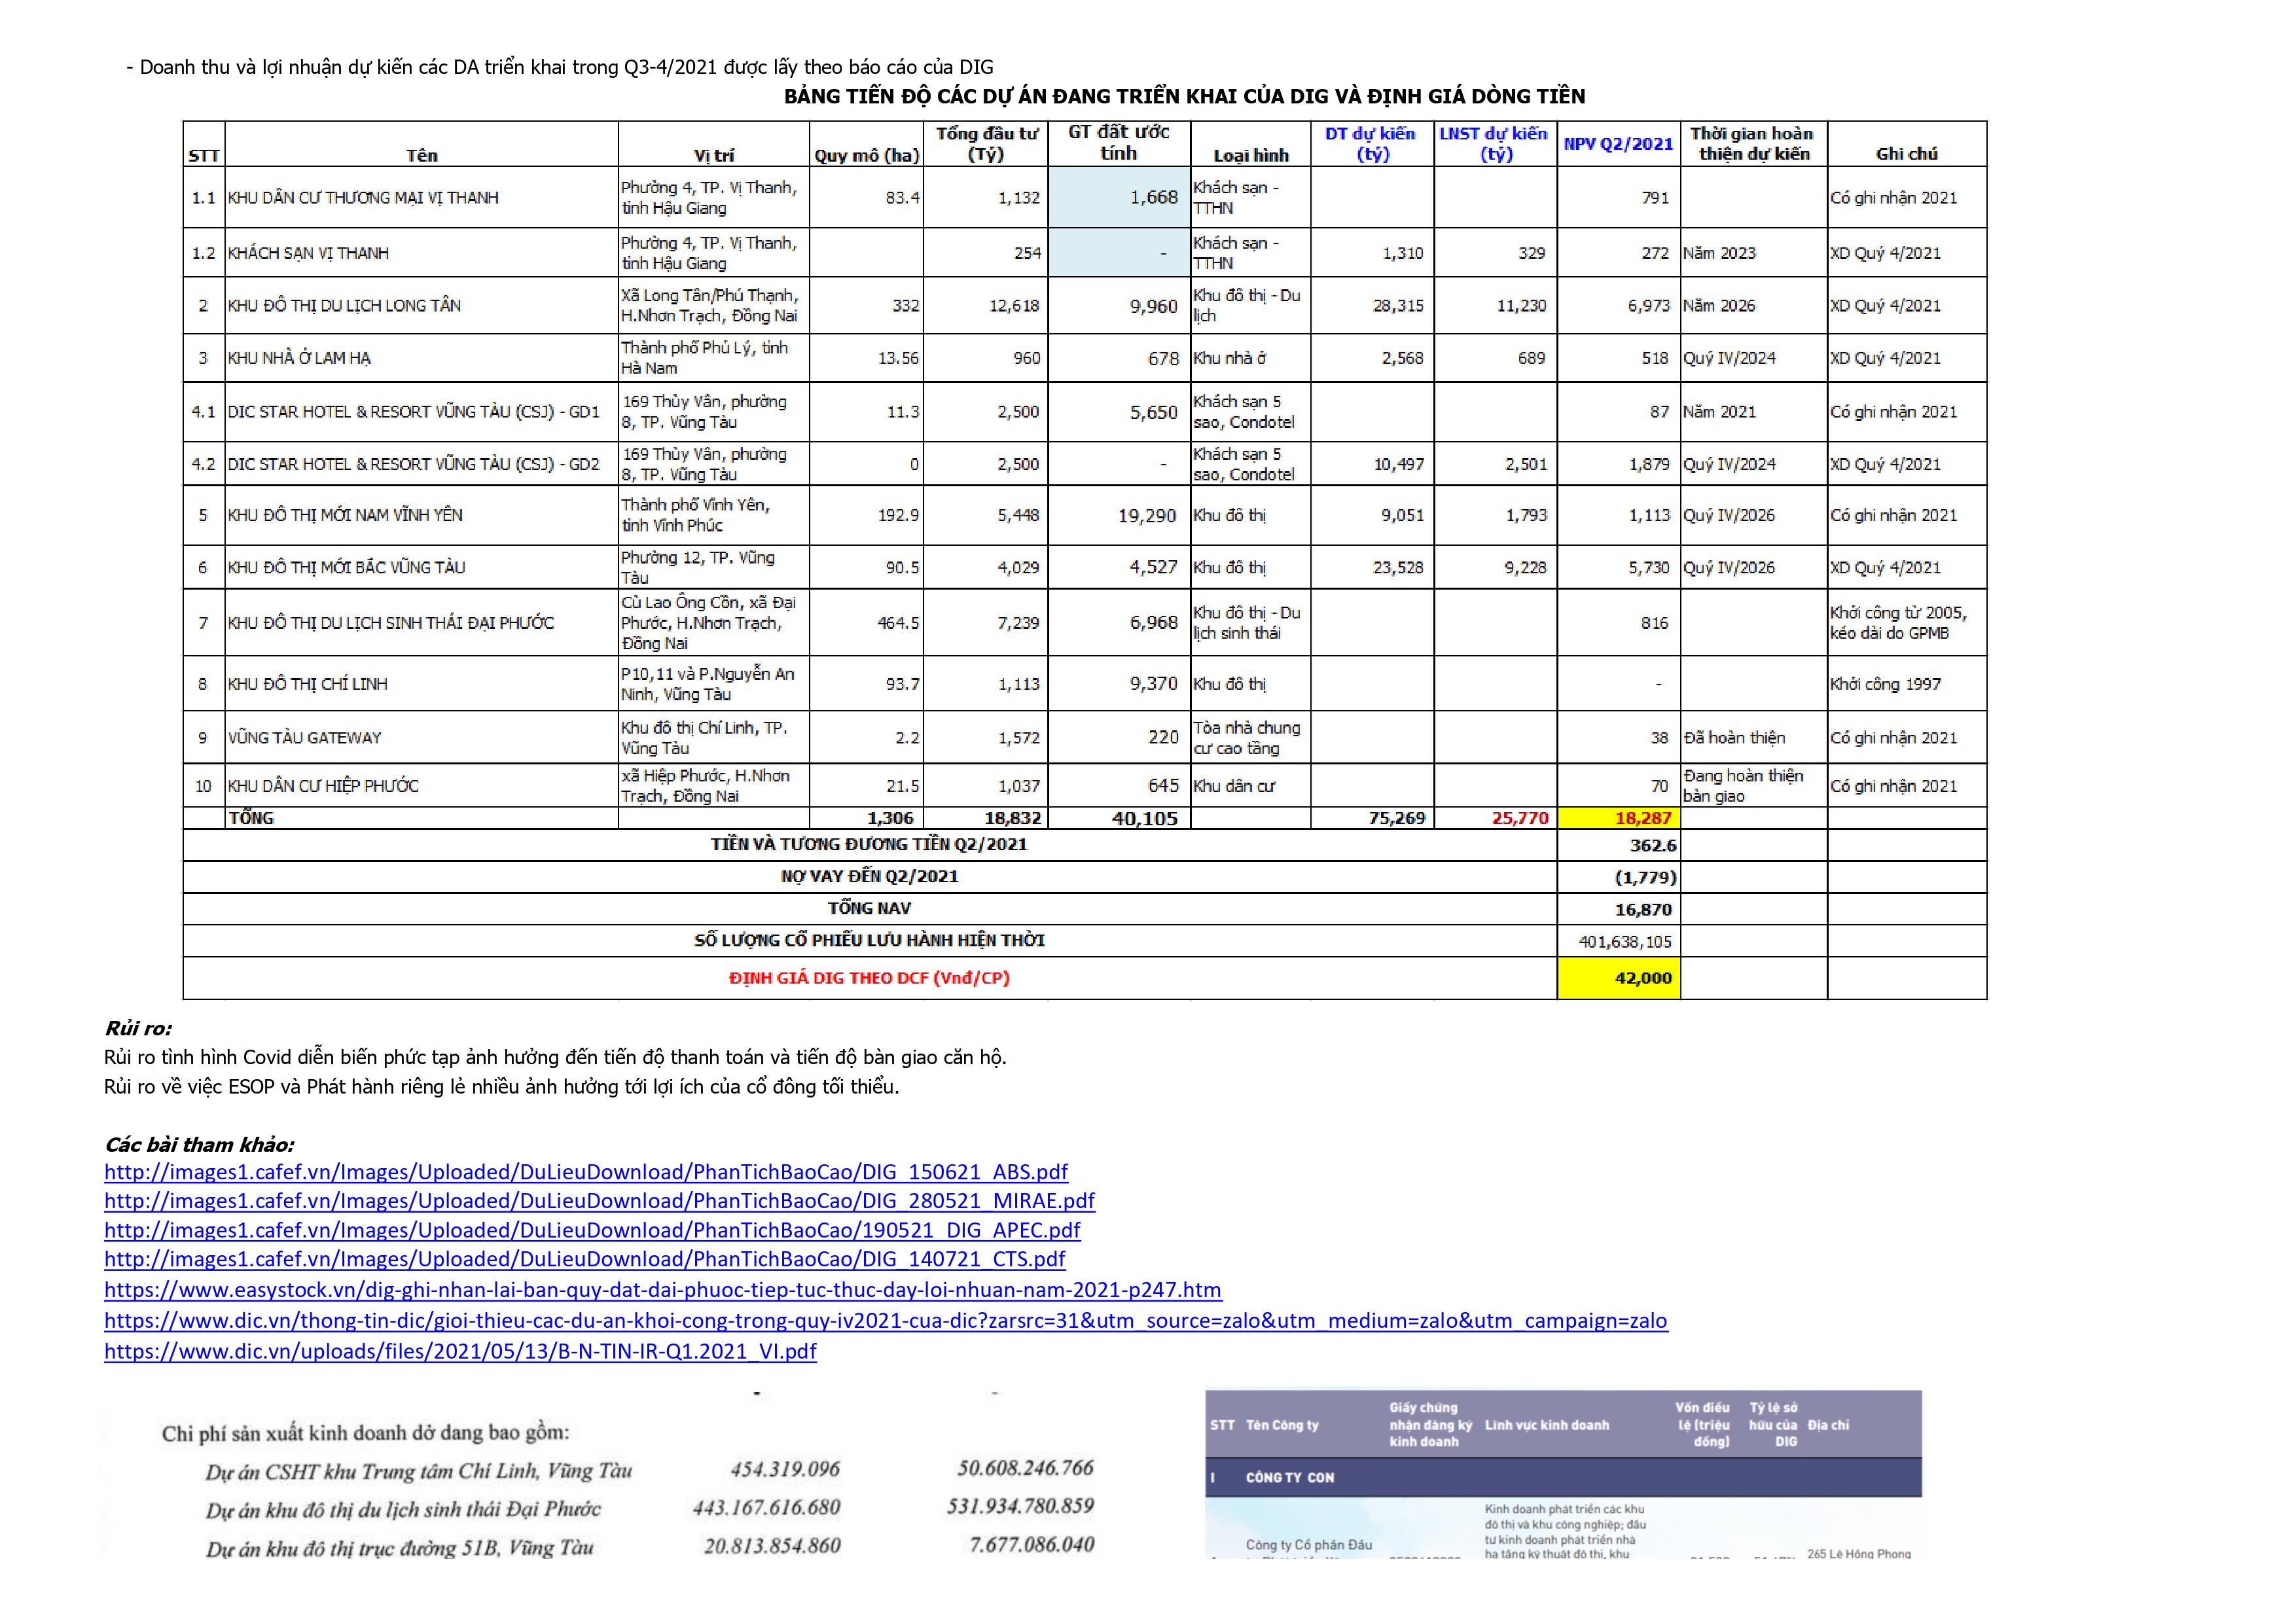The width and height of the screenshot is (2296, 1623).
Task: Open the B-N-TIN-IR-Q1.2021_VI.pdf link
Action: [x=460, y=1352]
